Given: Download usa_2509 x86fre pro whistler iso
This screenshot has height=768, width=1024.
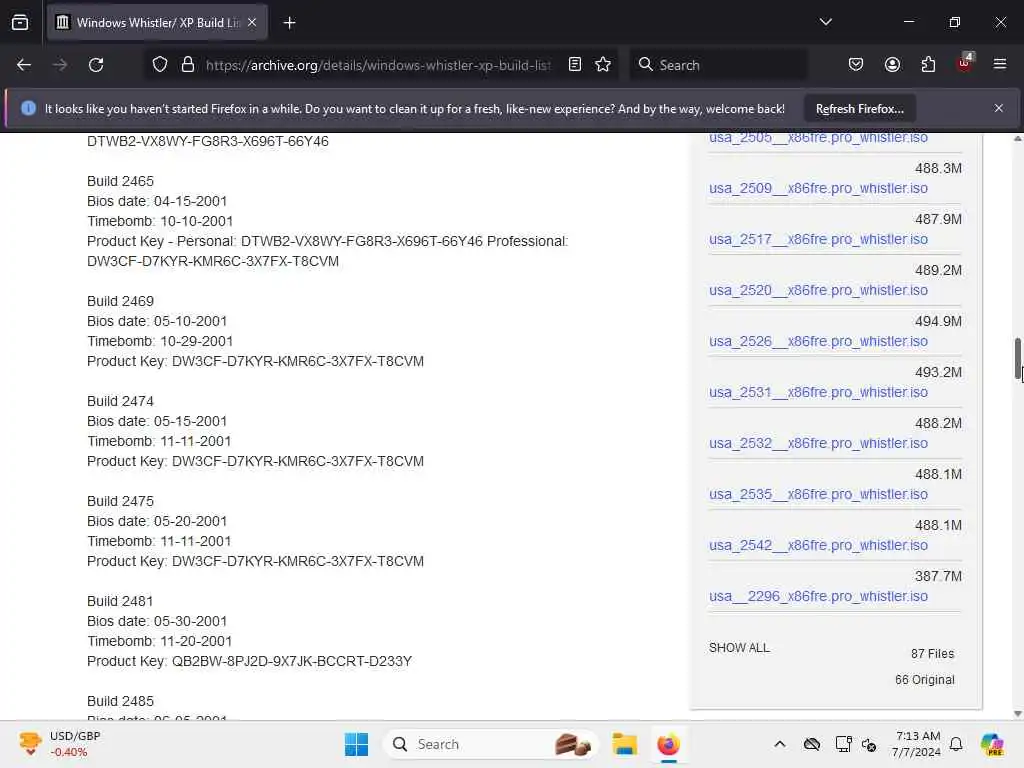Looking at the screenshot, I should pyautogui.click(x=818, y=188).
